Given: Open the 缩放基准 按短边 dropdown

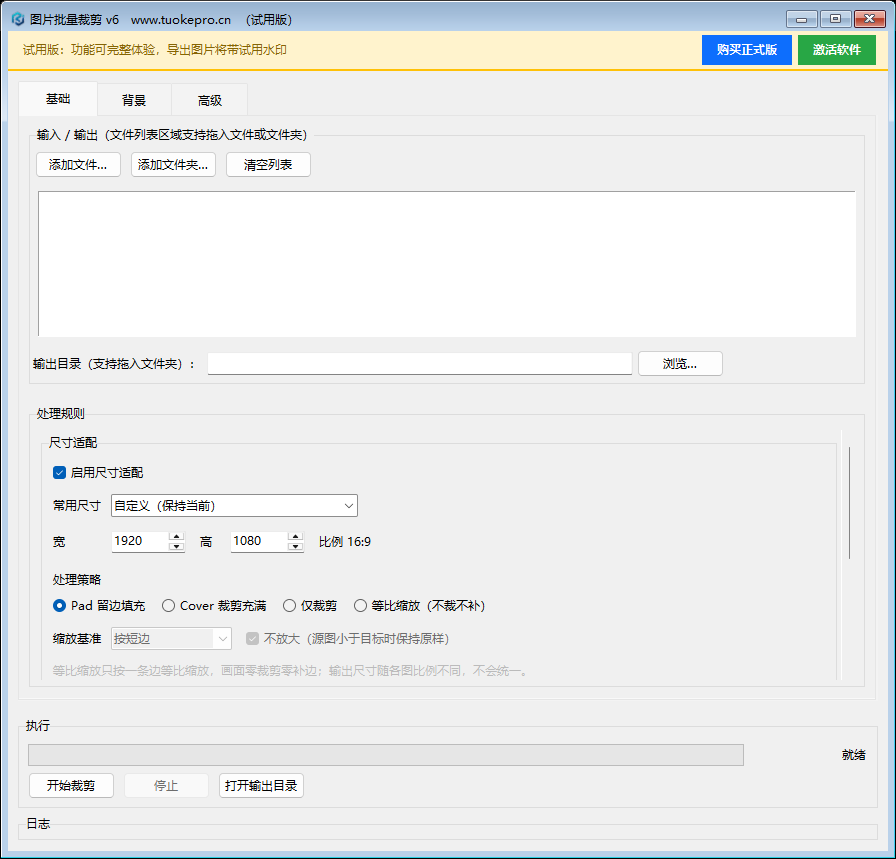Looking at the screenshot, I should pos(171,639).
